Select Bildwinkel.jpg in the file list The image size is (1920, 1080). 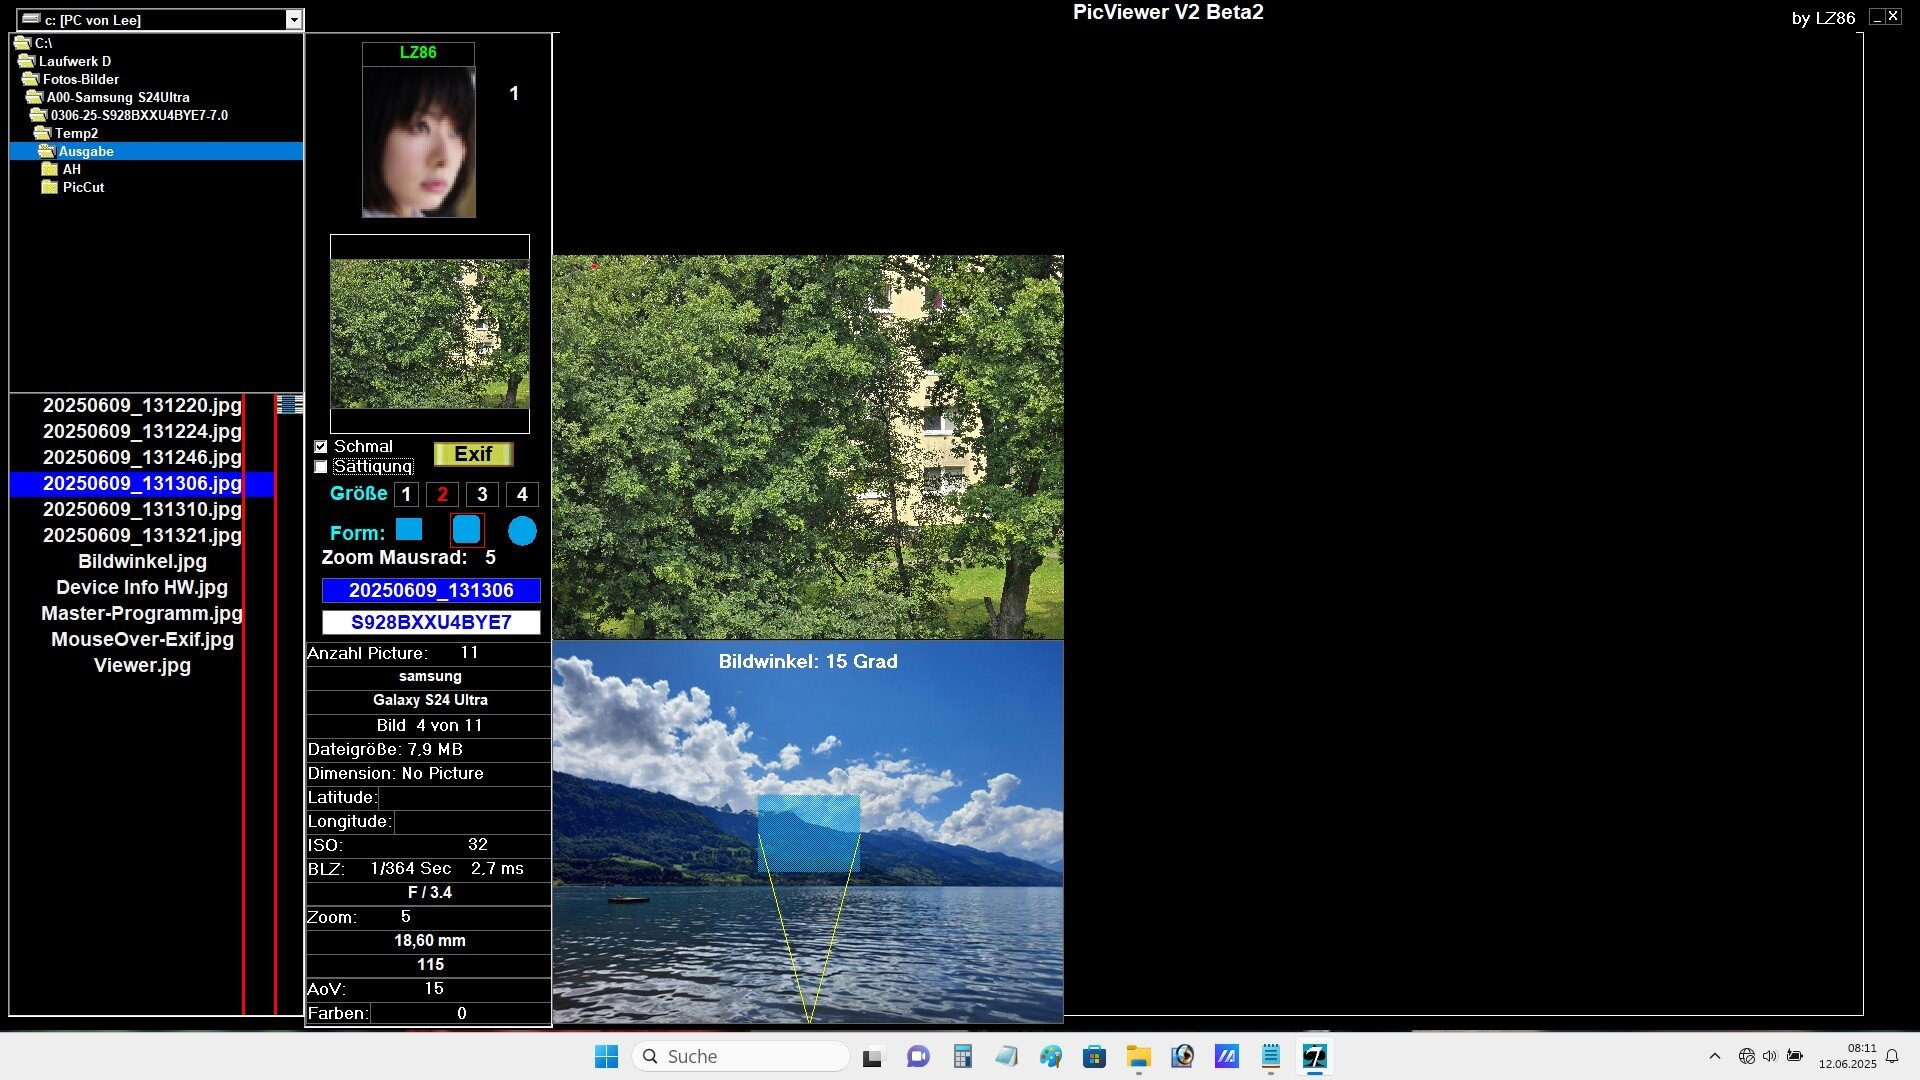tap(142, 561)
